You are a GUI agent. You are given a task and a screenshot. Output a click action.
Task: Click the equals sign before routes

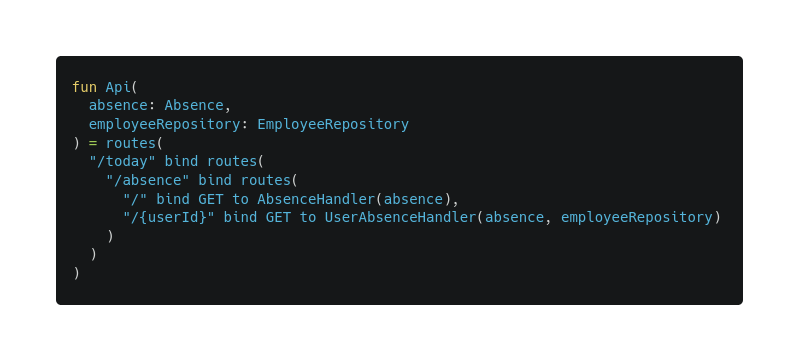[93, 143]
